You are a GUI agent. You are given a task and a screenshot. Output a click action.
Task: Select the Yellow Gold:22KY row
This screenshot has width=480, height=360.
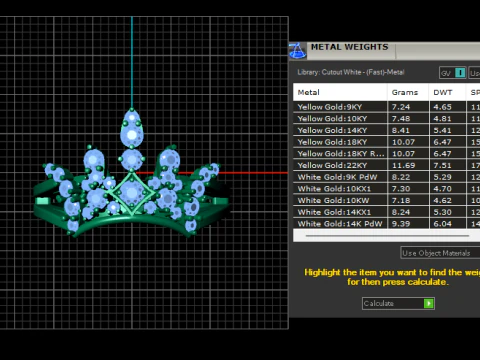[387, 165]
